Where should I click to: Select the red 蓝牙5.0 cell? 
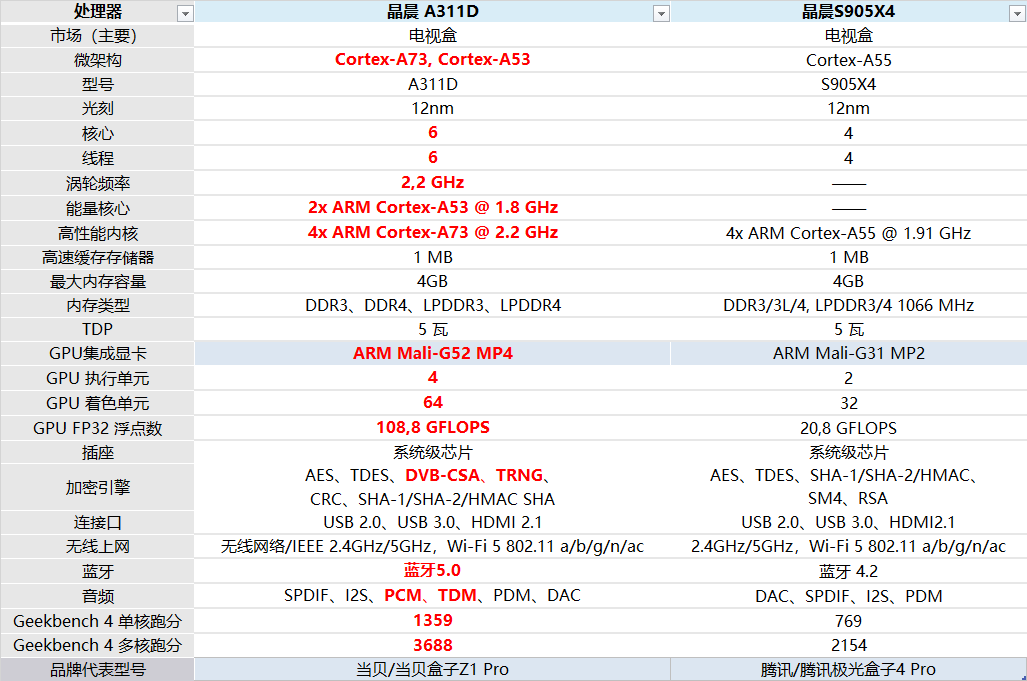coord(432,570)
